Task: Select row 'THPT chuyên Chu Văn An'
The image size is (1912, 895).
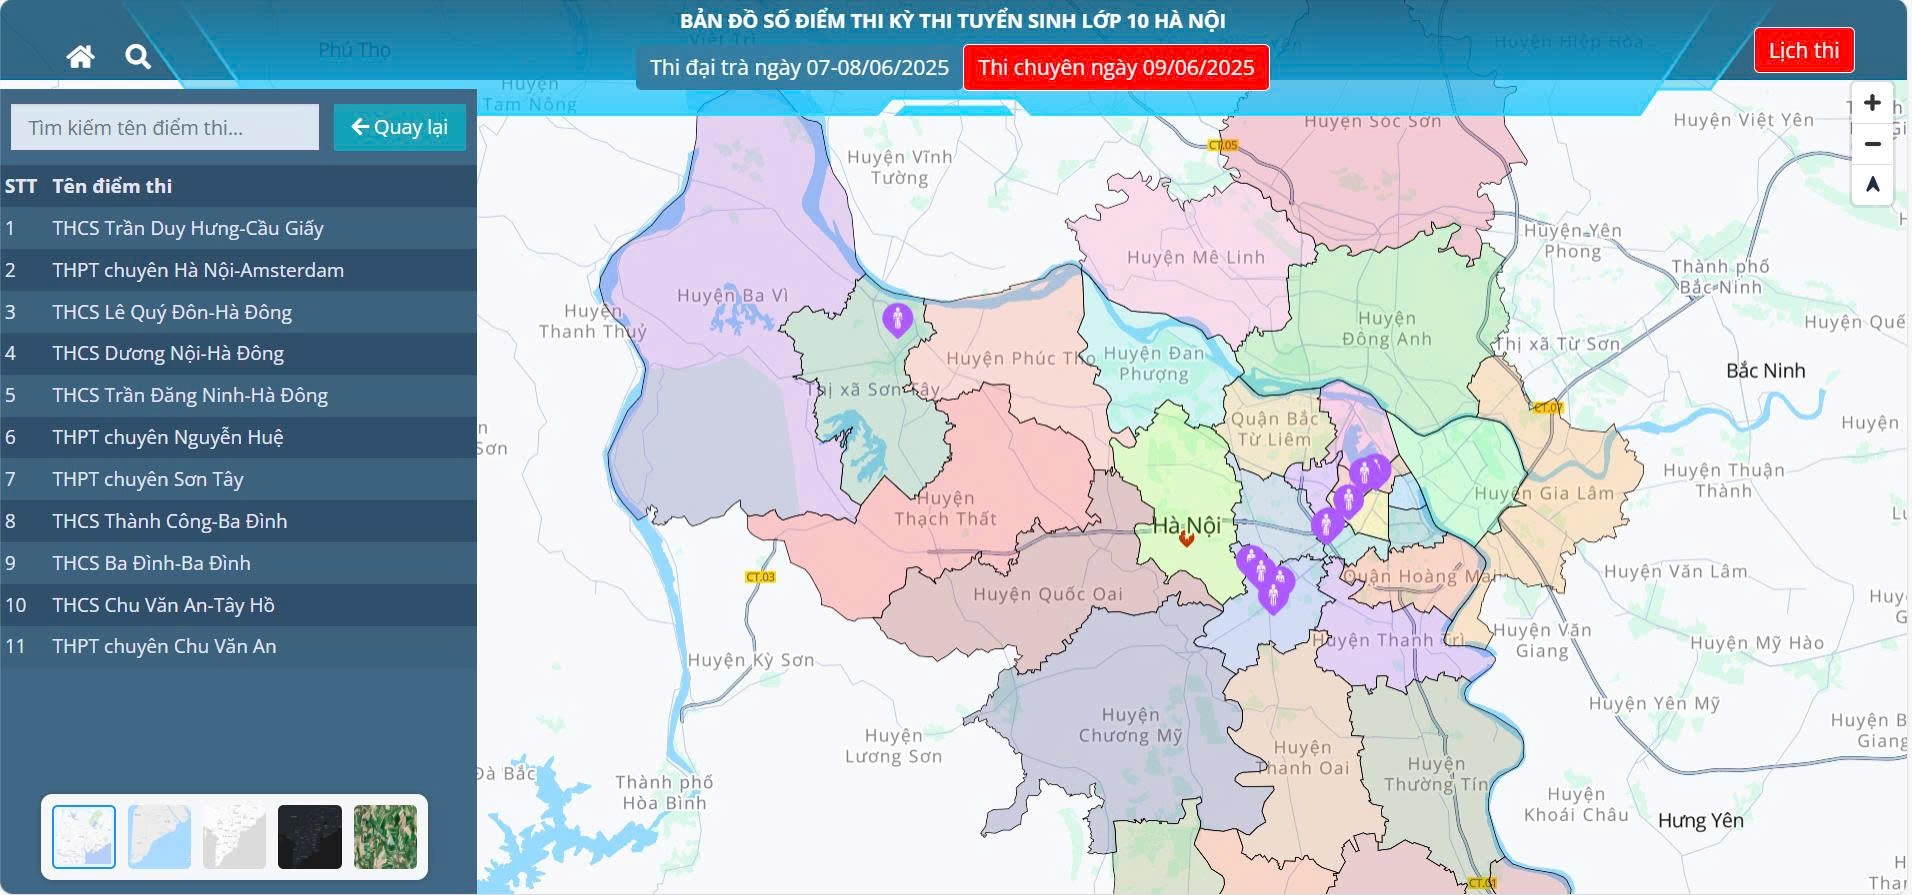Action: coord(238,646)
